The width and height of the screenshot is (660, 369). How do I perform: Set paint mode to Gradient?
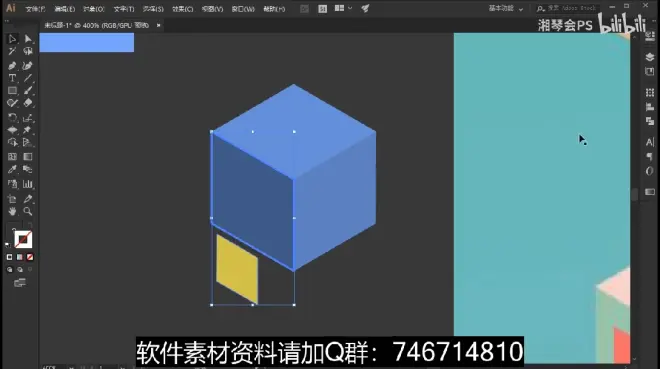pyautogui.click(x=20, y=257)
